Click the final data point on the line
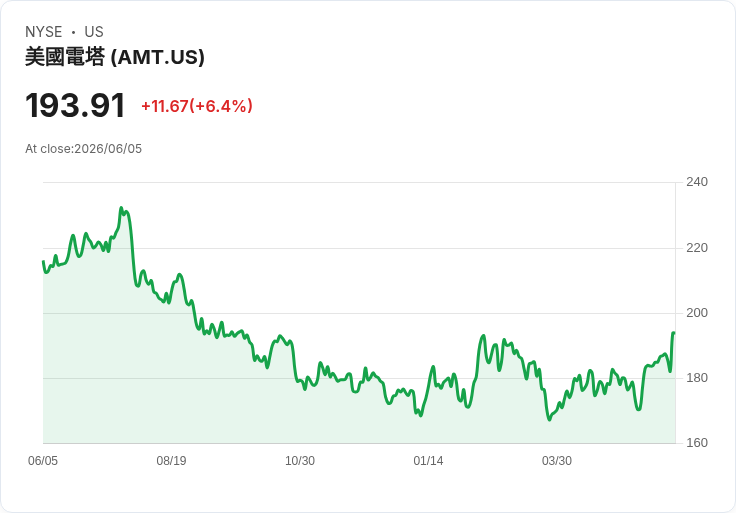 pyautogui.click(x=674, y=333)
